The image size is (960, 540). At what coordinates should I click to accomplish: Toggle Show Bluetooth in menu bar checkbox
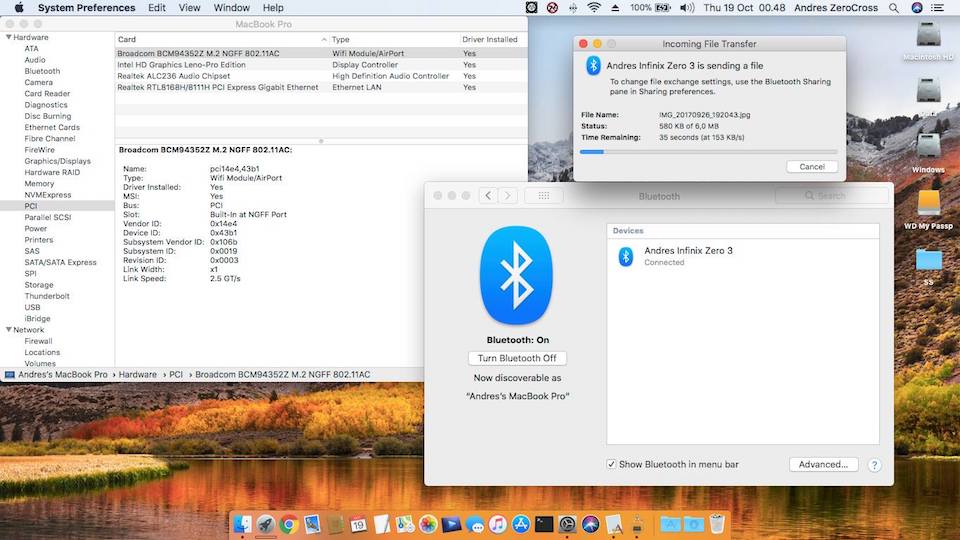click(x=611, y=464)
